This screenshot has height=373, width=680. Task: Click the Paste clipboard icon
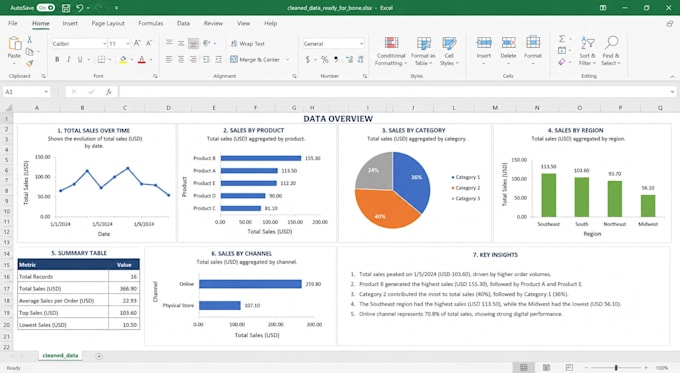[x=14, y=43]
